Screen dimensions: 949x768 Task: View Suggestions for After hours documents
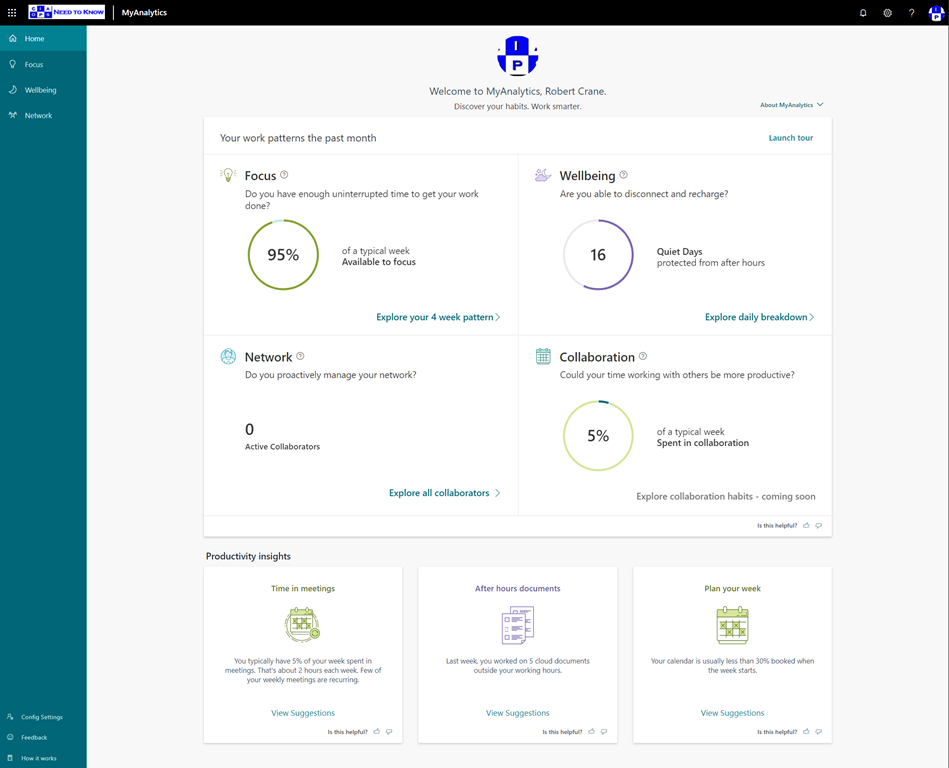(517, 713)
